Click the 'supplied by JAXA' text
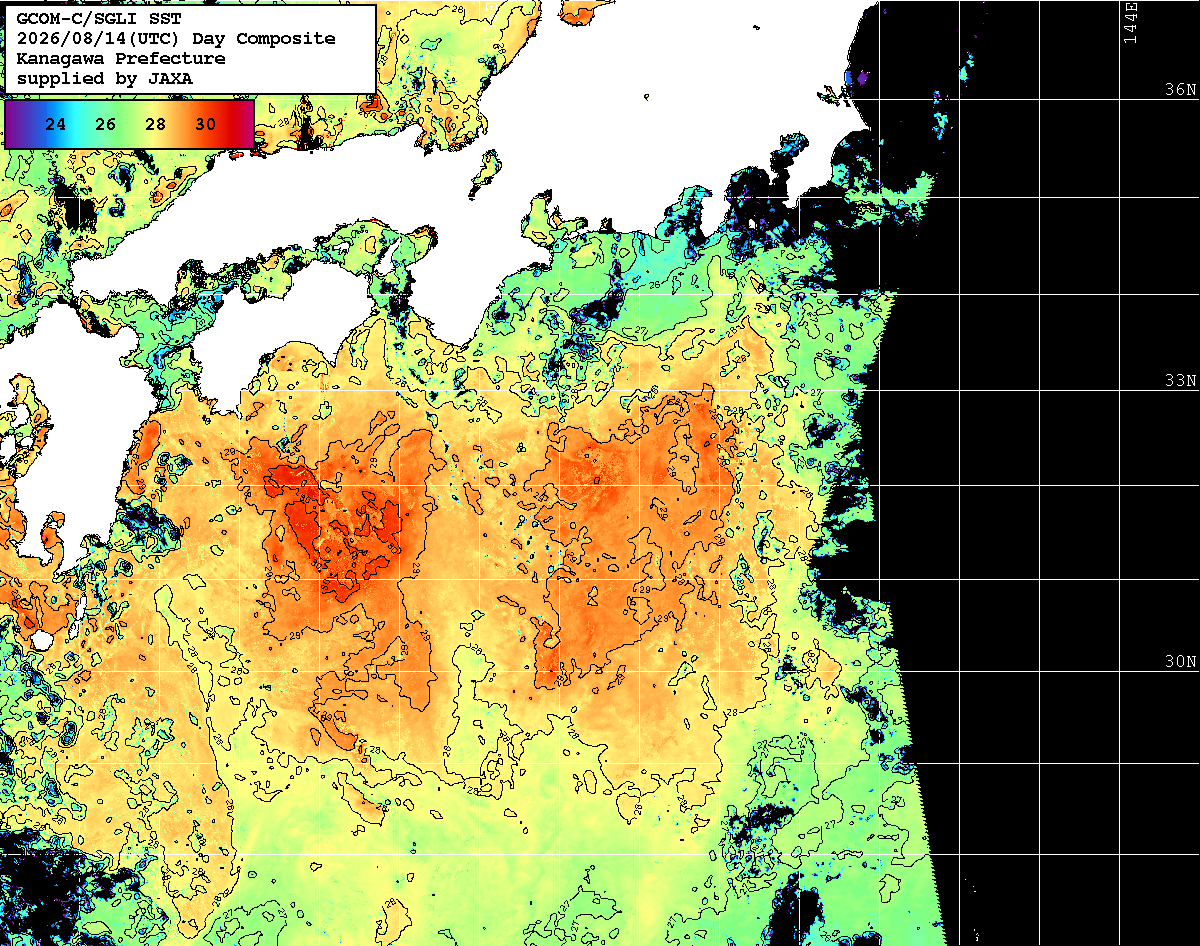Image resolution: width=1200 pixels, height=946 pixels. [x=105, y=78]
